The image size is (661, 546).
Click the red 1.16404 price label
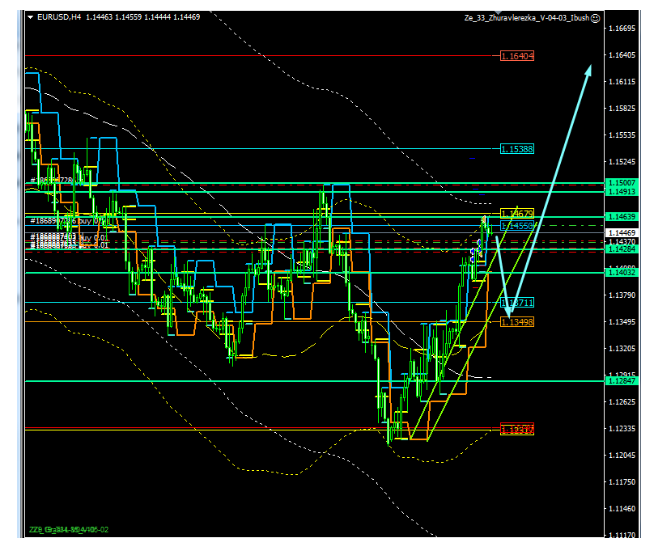[516, 56]
